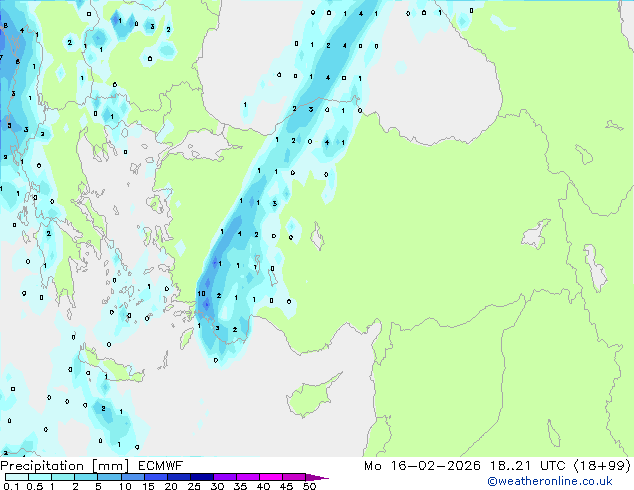Select the 5–10 mm legend color swatch
The height and width of the screenshot is (490, 634).
click(110, 477)
